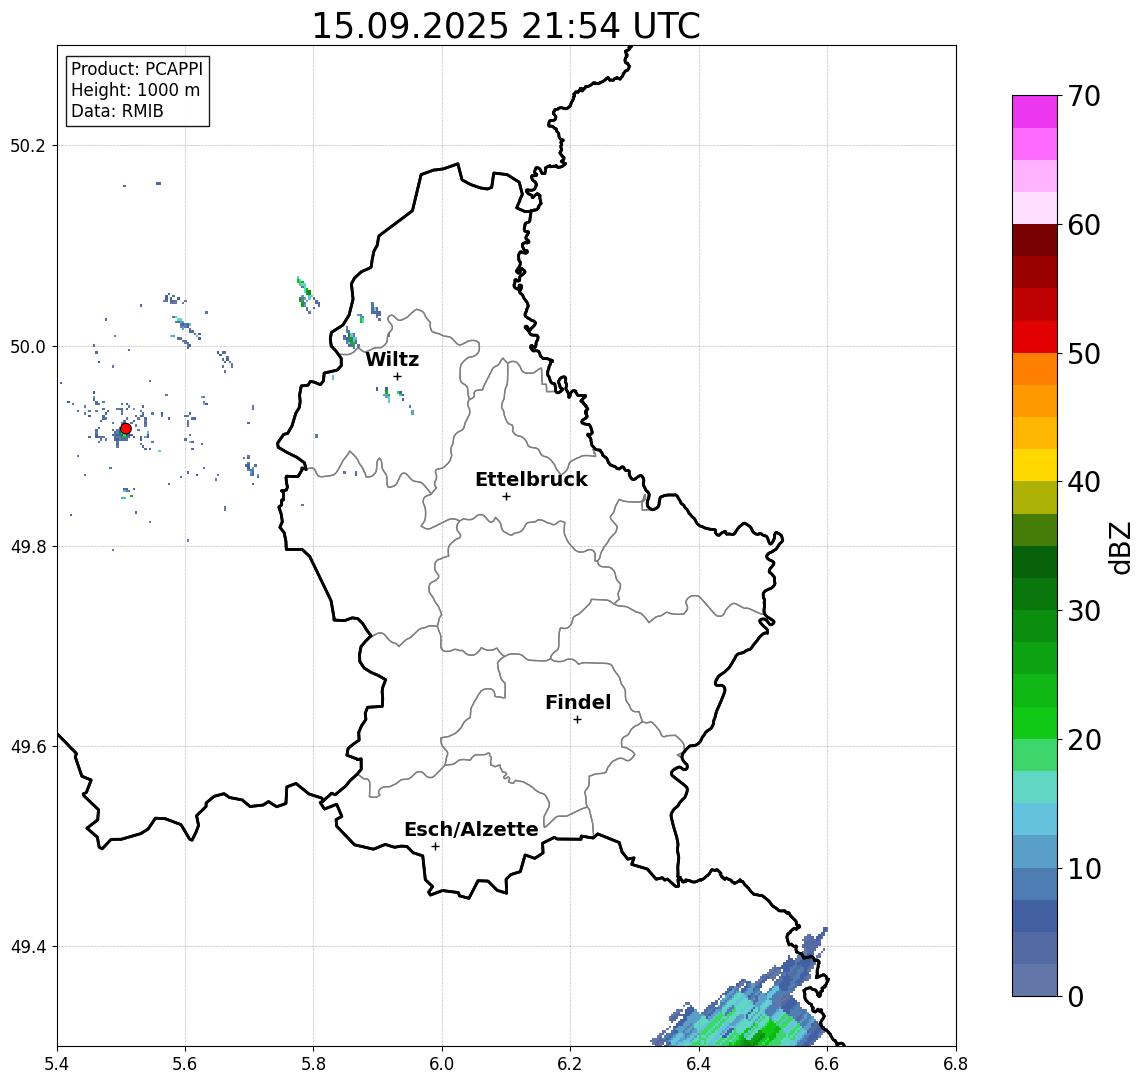Click the lowest slate-blue colorbar segment at 0

(1034, 980)
